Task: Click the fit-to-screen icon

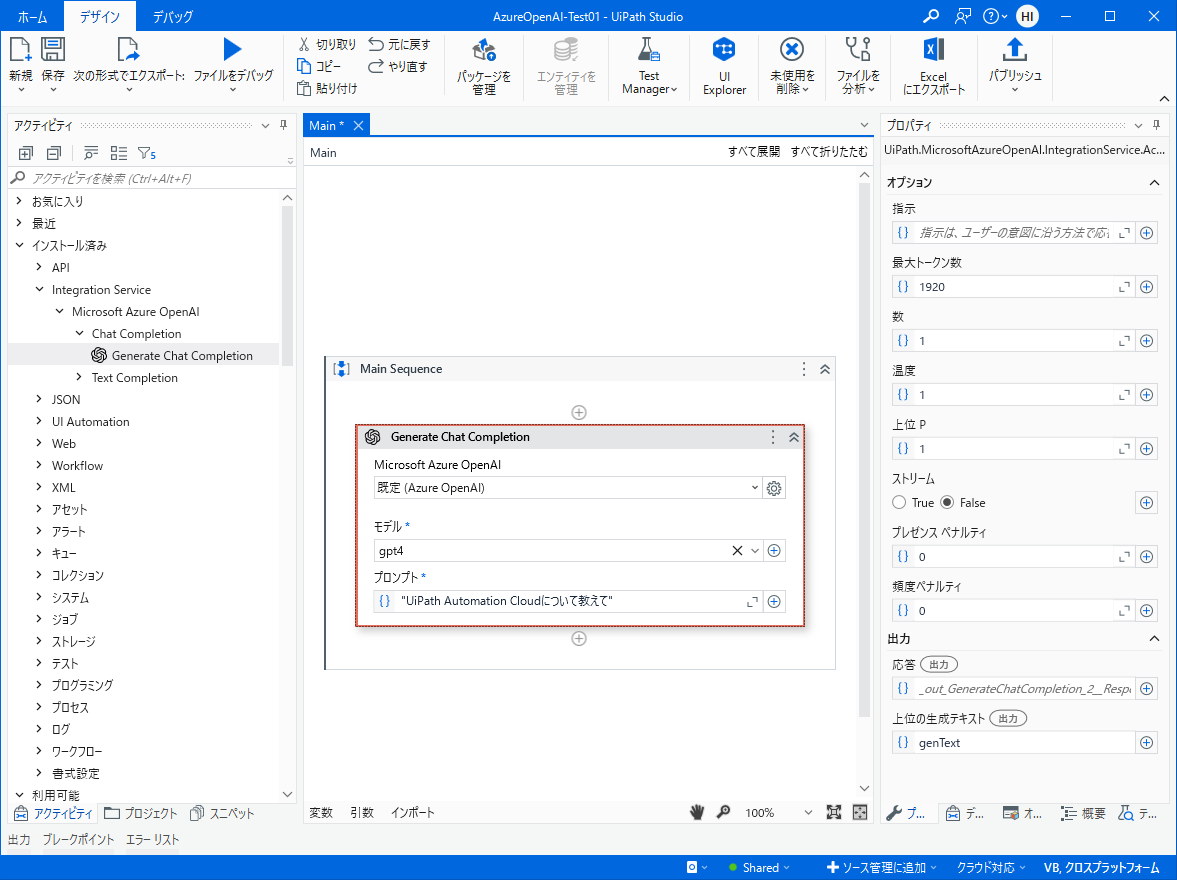Action: click(x=834, y=812)
